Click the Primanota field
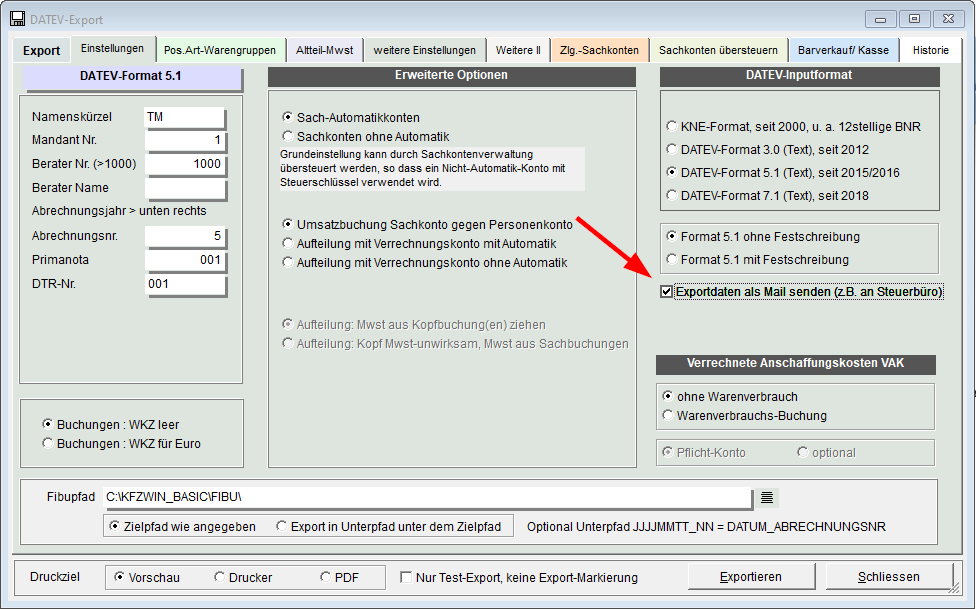The height and width of the screenshot is (609, 976). [x=185, y=260]
